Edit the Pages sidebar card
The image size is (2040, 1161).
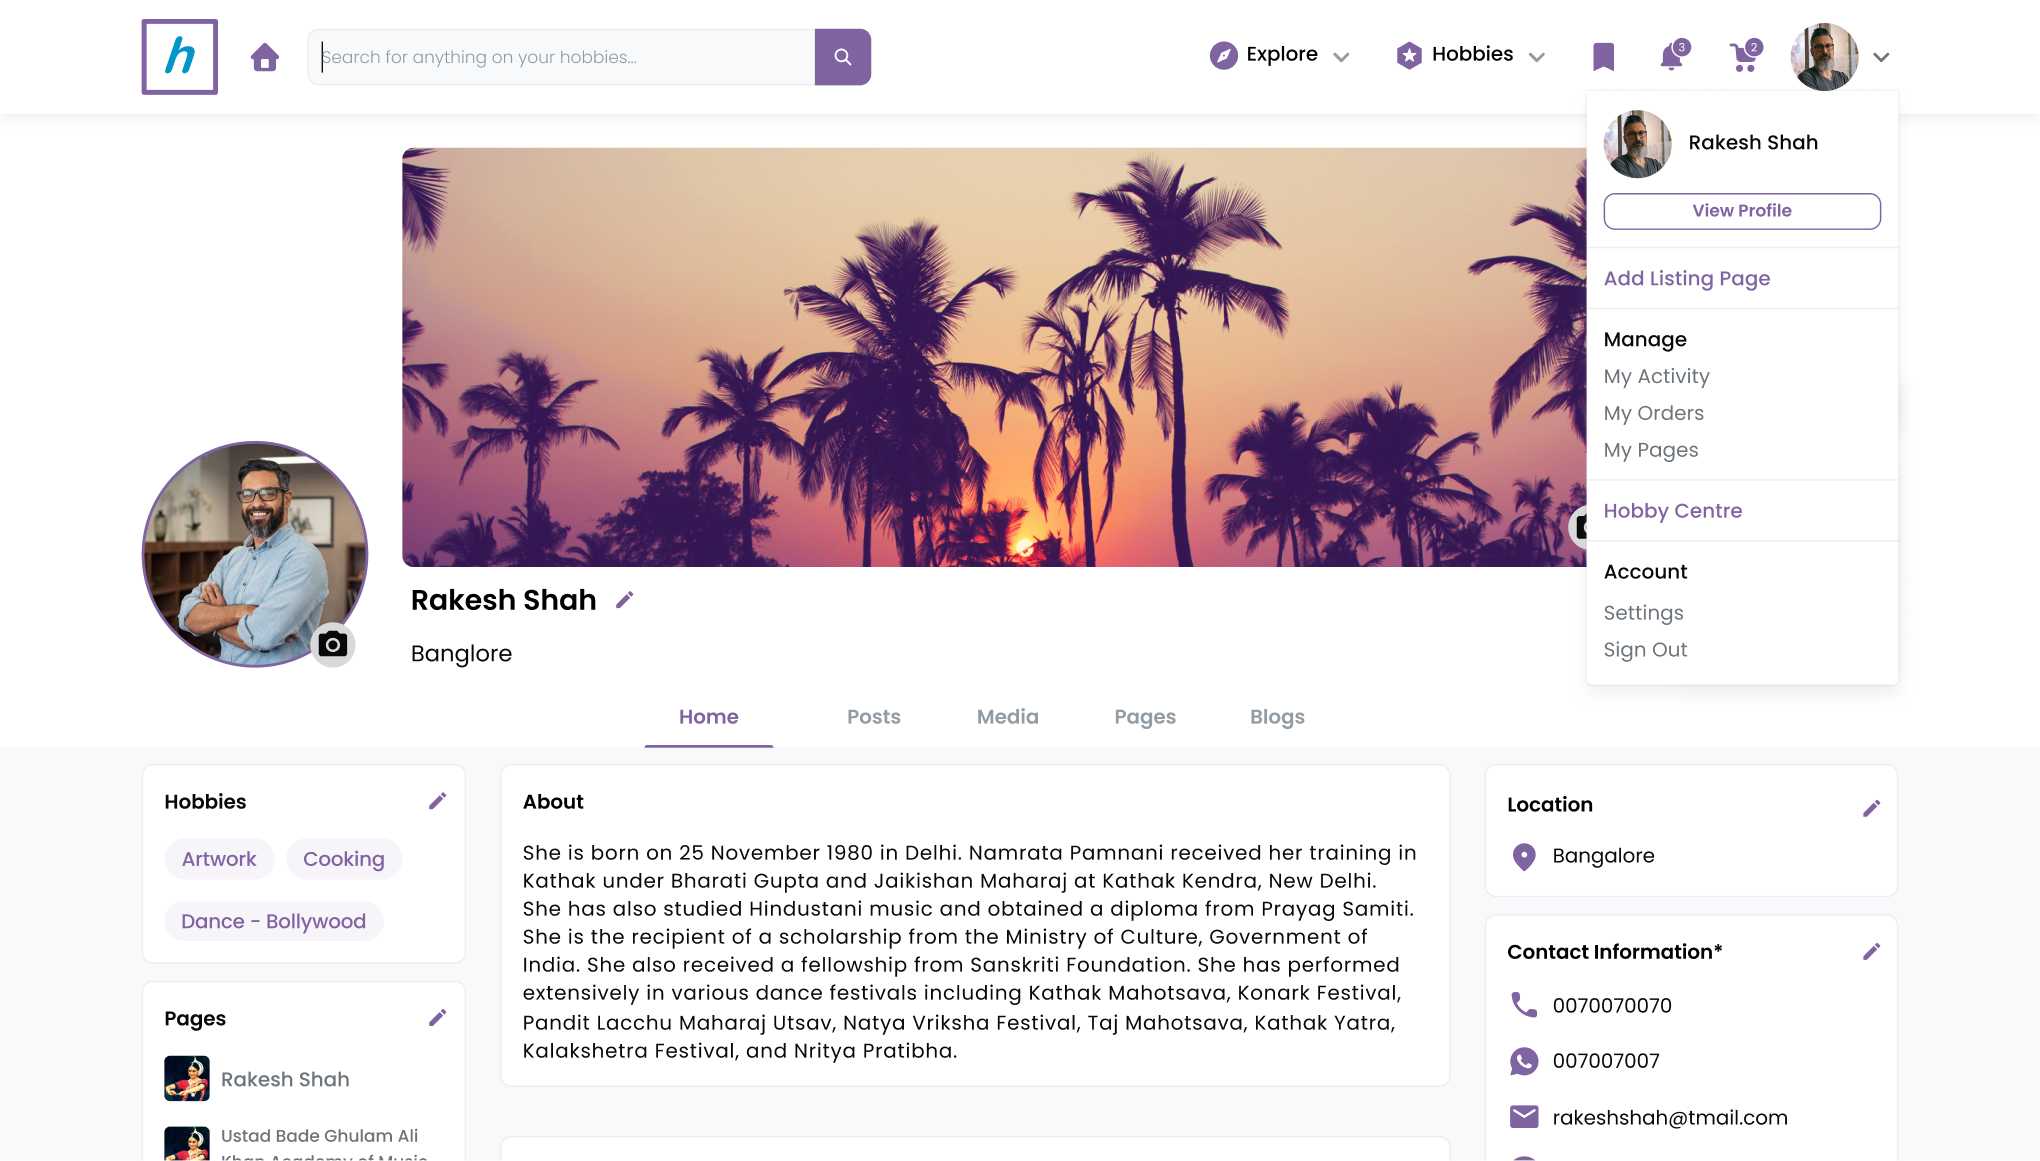(437, 1018)
